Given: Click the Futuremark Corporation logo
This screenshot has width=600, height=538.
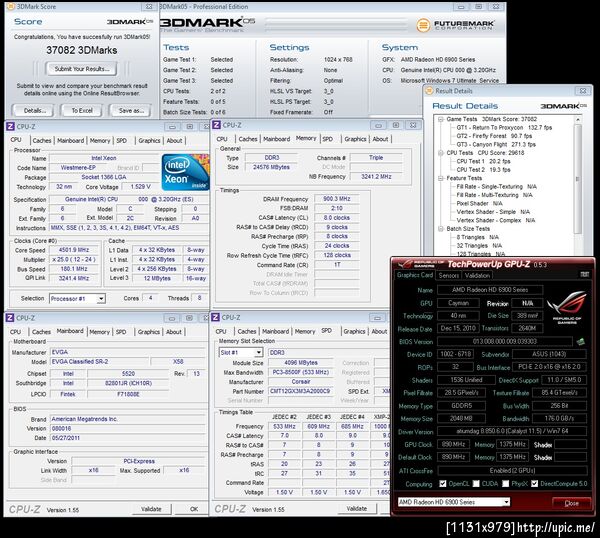Looking at the screenshot, I should pyautogui.click(x=455, y=25).
